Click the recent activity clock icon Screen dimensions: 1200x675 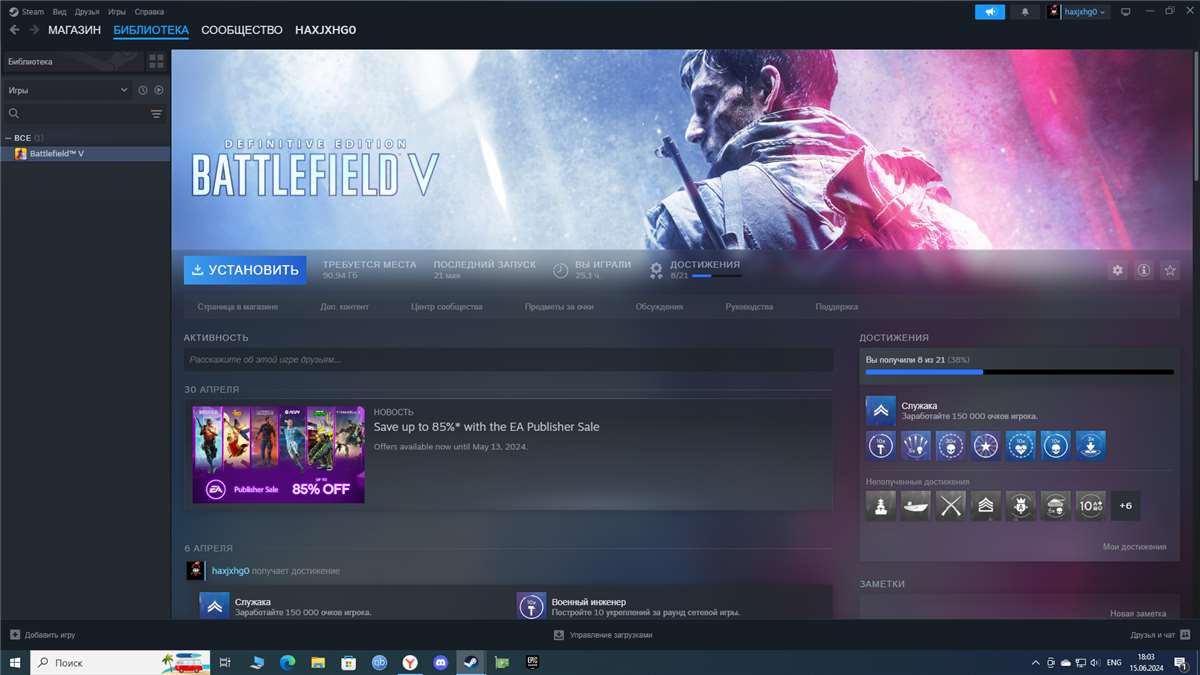pos(143,90)
